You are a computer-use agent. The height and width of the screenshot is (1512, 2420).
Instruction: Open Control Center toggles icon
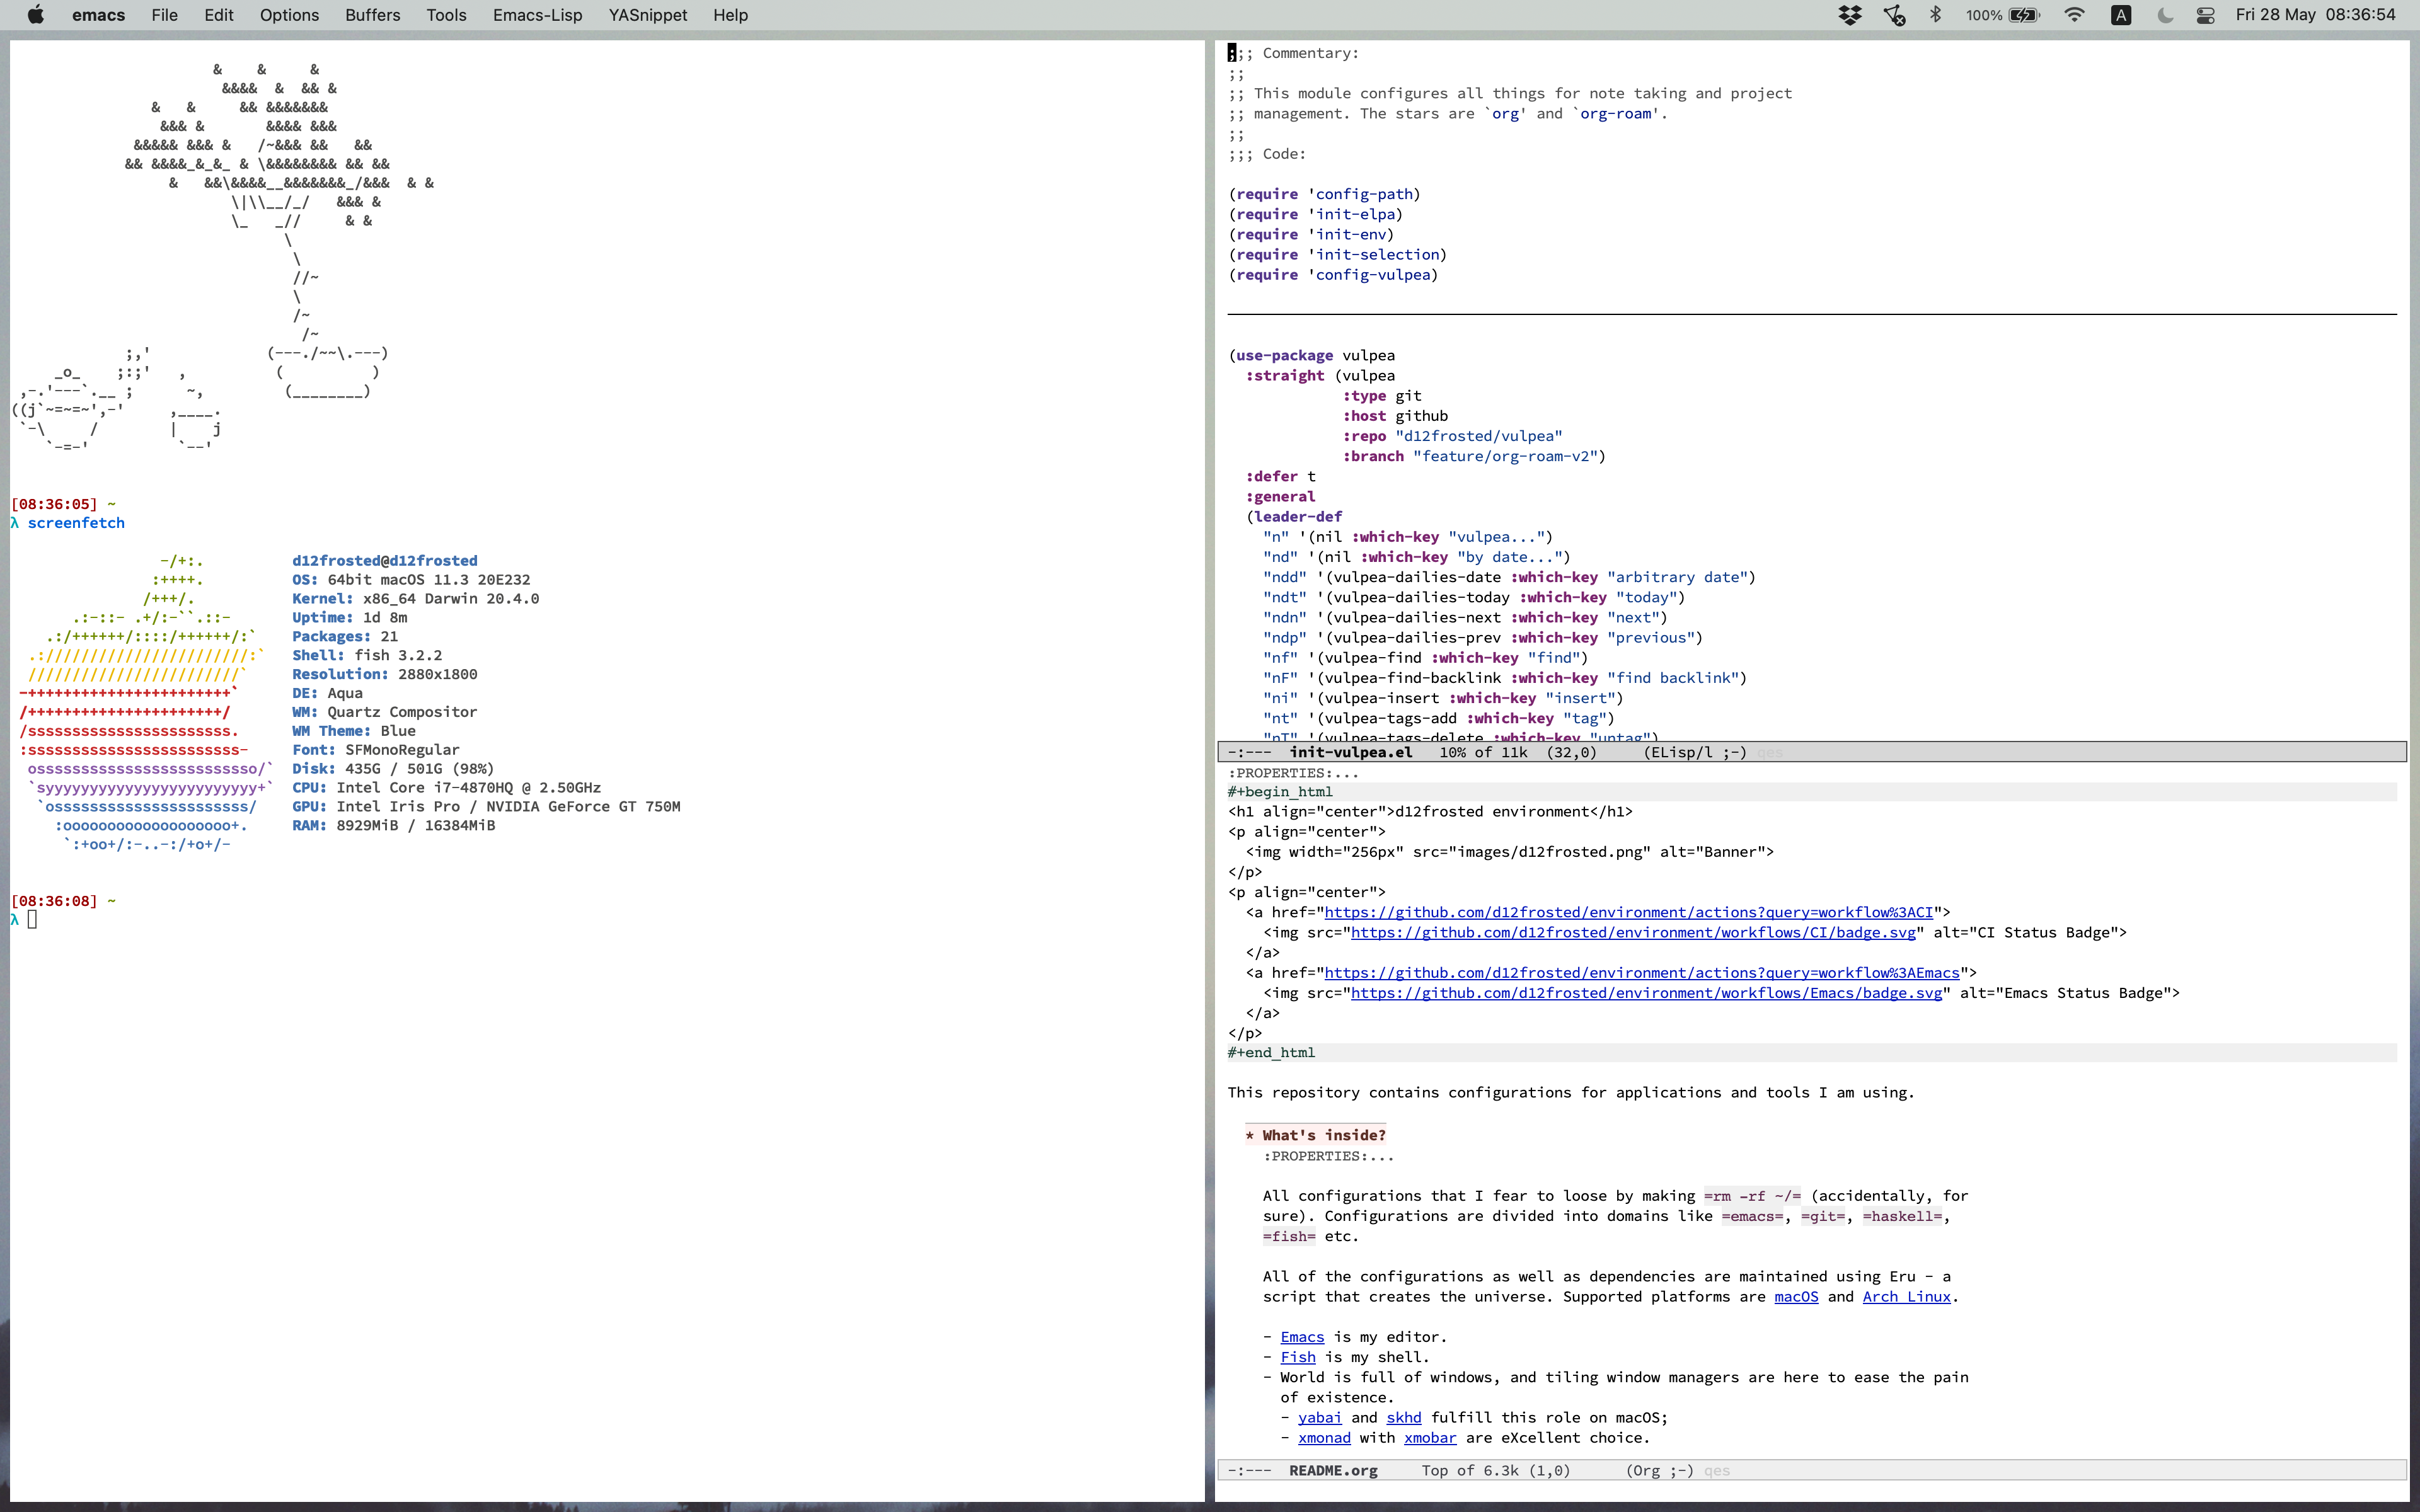[x=2205, y=15]
